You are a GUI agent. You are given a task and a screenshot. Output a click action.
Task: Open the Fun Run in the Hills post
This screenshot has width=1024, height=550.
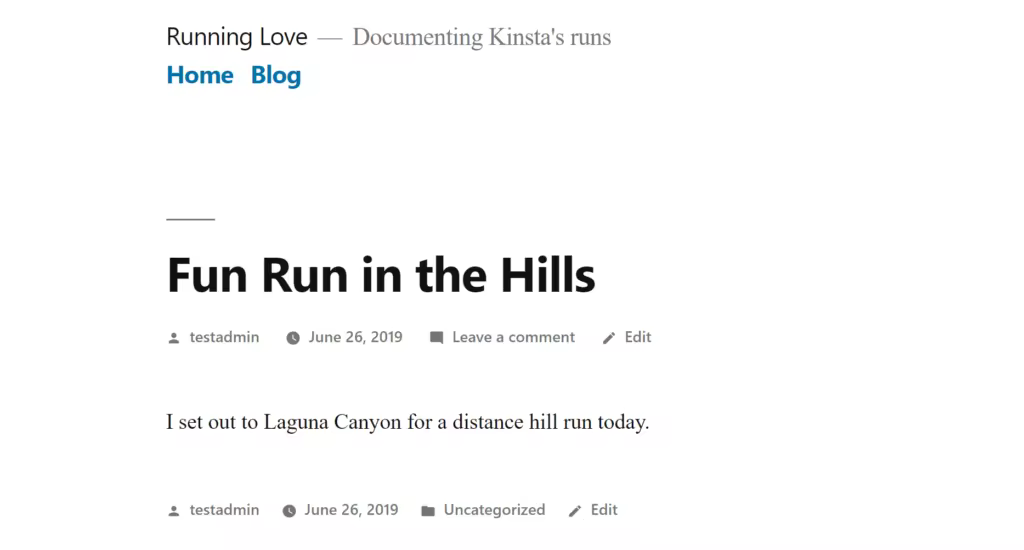(381, 275)
